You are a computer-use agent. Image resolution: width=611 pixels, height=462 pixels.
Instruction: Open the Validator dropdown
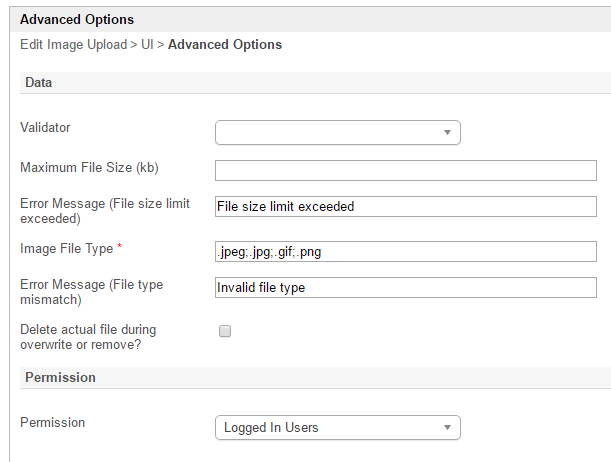[336, 132]
